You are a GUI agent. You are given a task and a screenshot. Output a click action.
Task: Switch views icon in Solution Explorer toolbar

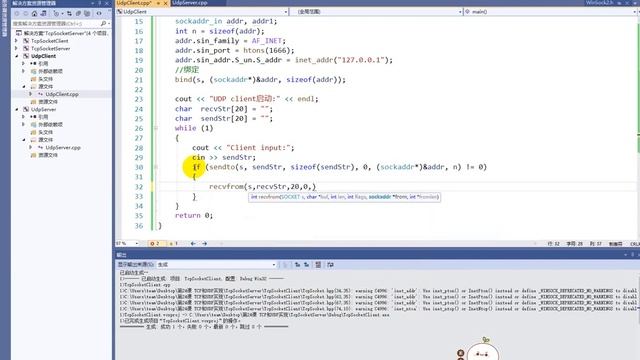[43, 13]
